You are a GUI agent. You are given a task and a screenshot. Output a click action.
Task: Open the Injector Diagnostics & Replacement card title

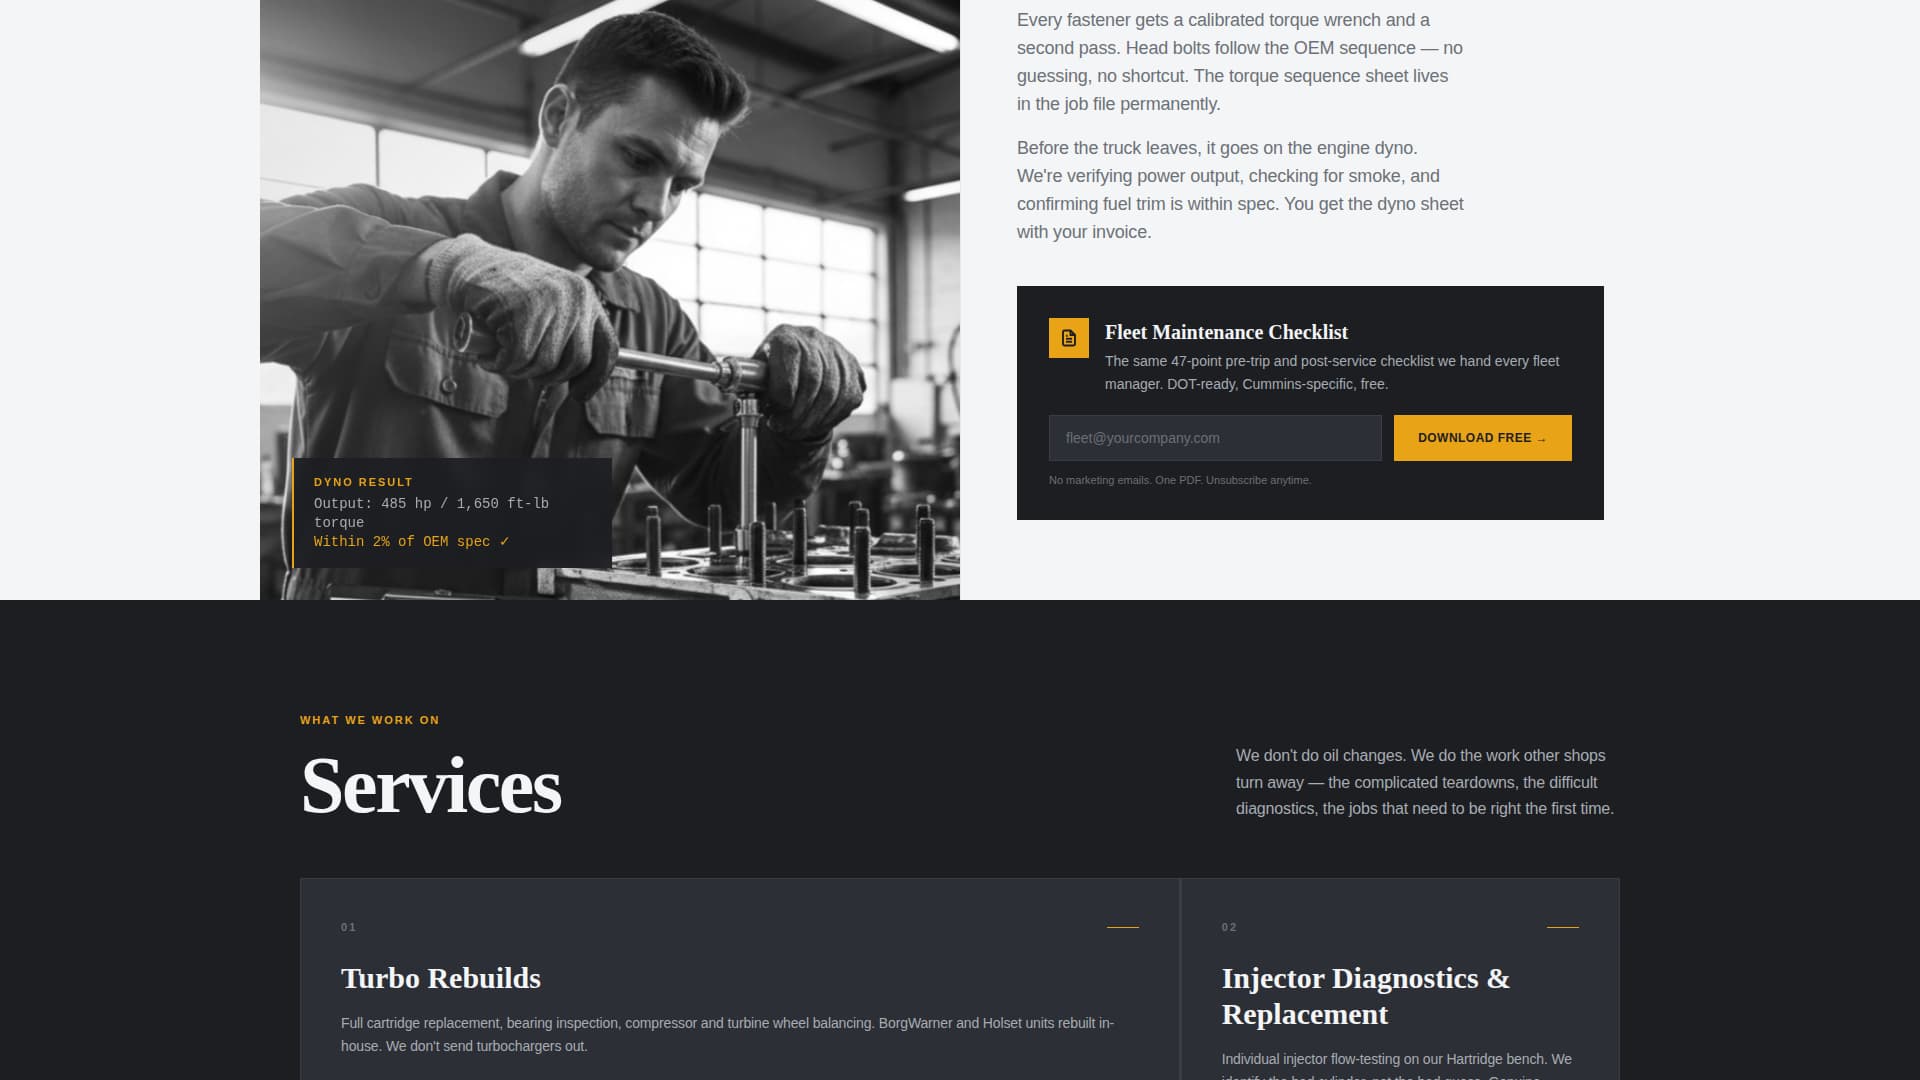[x=1366, y=996]
